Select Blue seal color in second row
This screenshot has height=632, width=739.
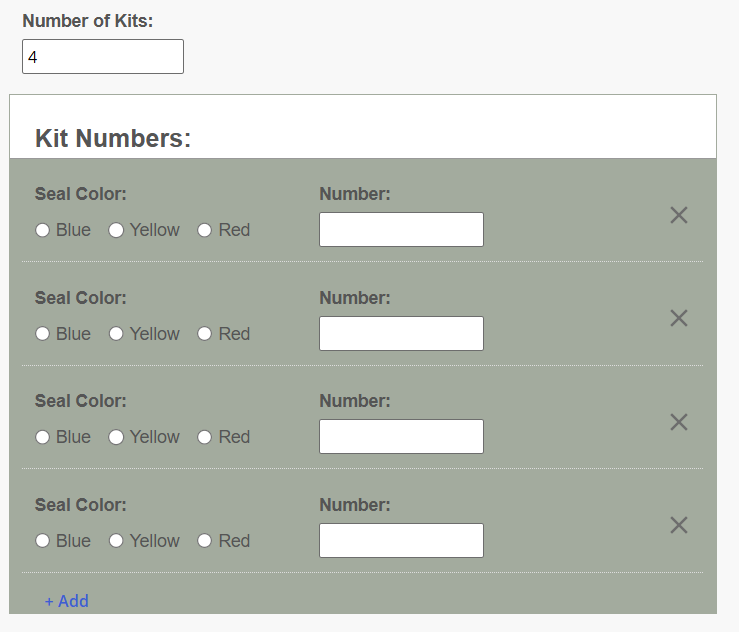[x=42, y=334]
